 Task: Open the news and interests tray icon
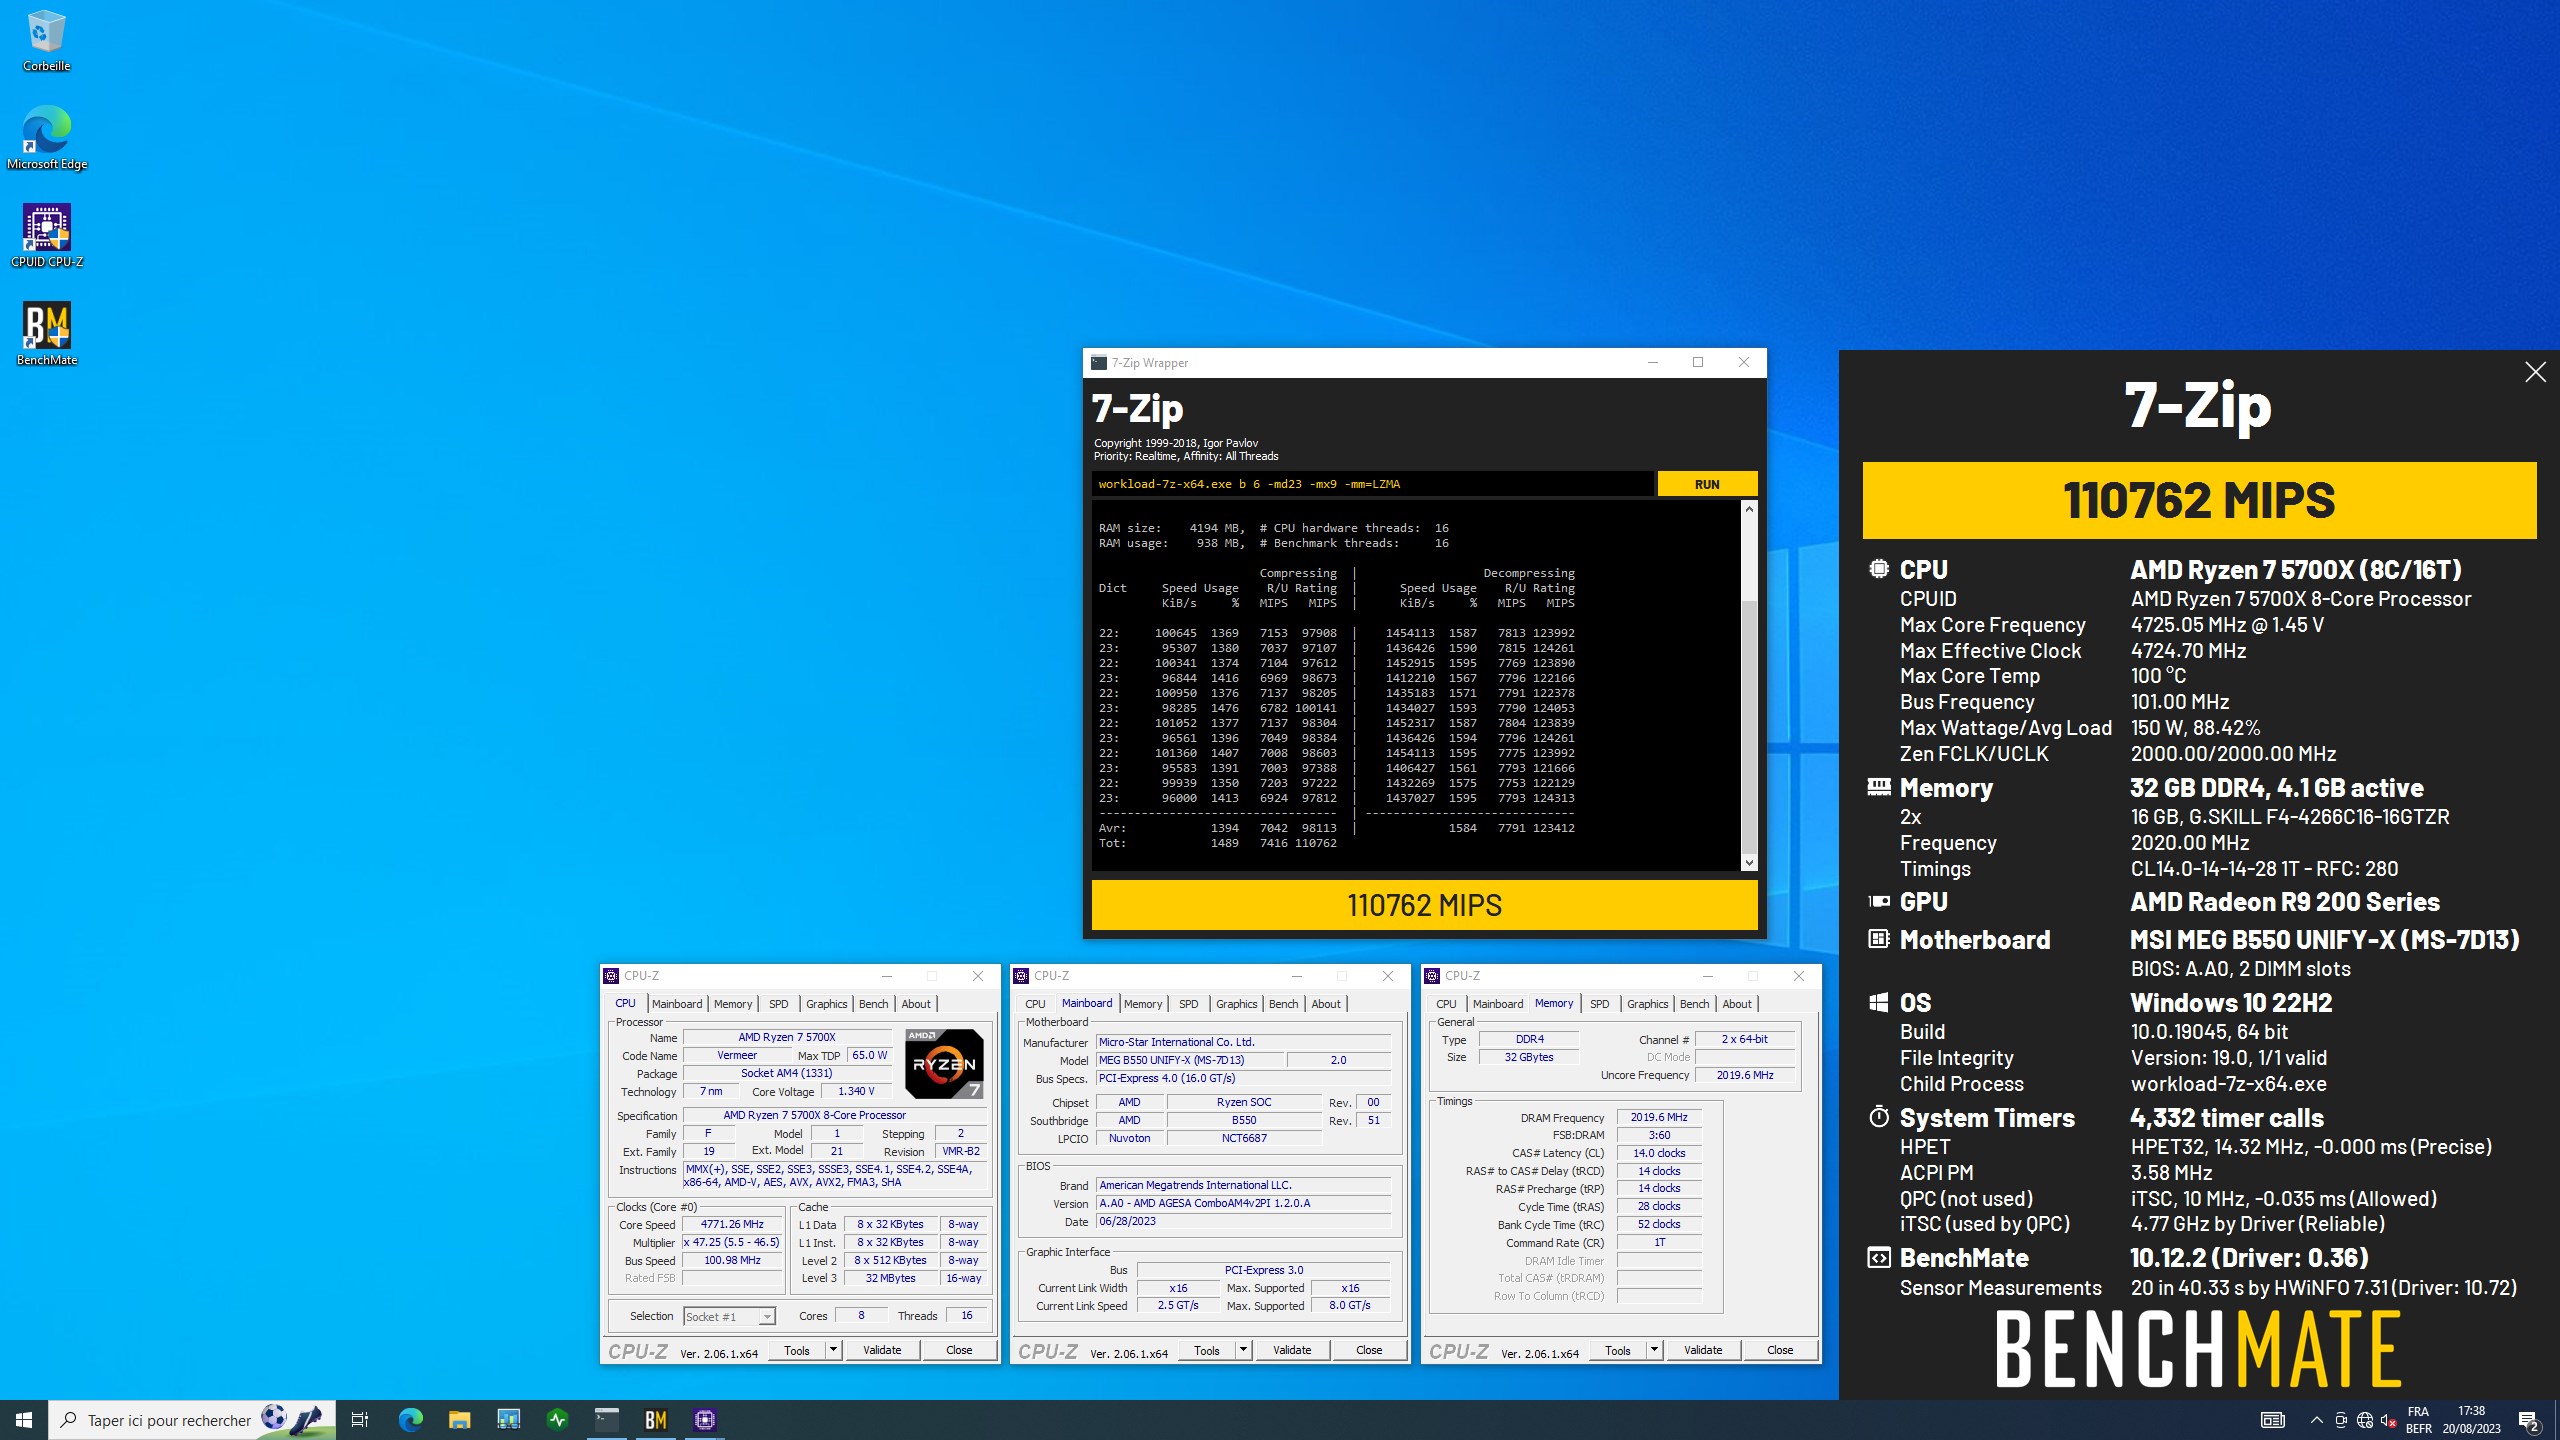2272,1420
